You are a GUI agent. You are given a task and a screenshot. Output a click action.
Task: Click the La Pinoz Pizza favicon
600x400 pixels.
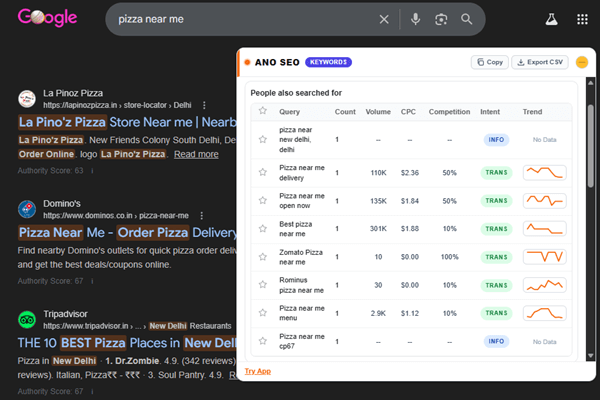27,99
